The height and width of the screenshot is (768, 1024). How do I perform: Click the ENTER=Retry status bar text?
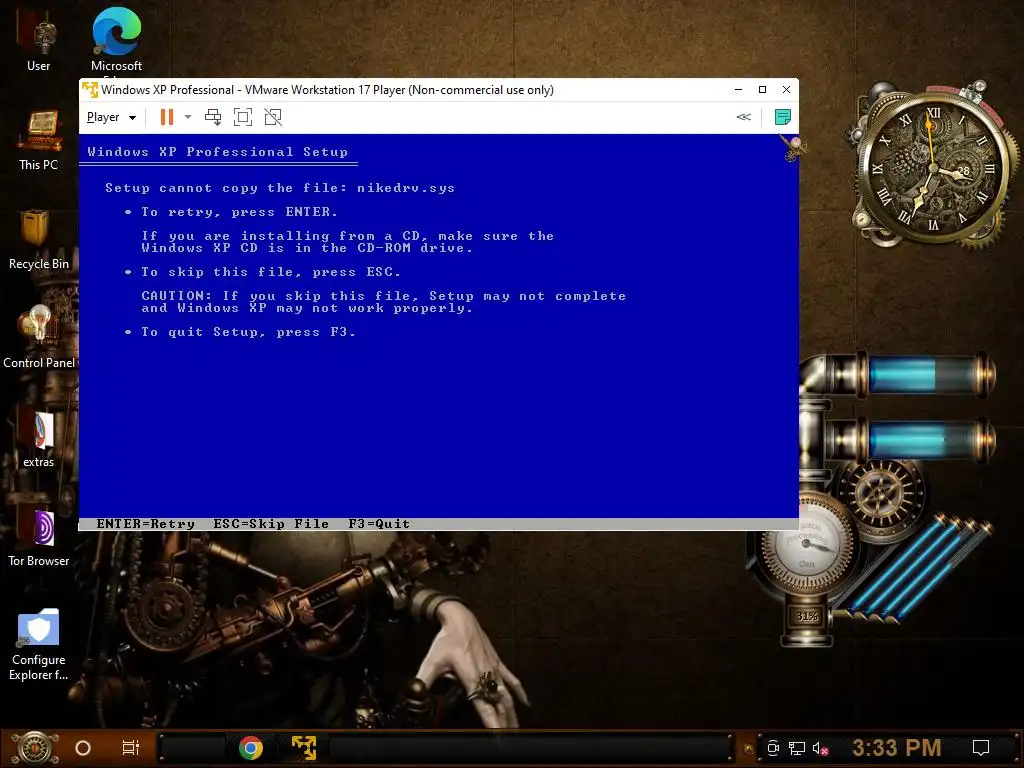point(146,524)
